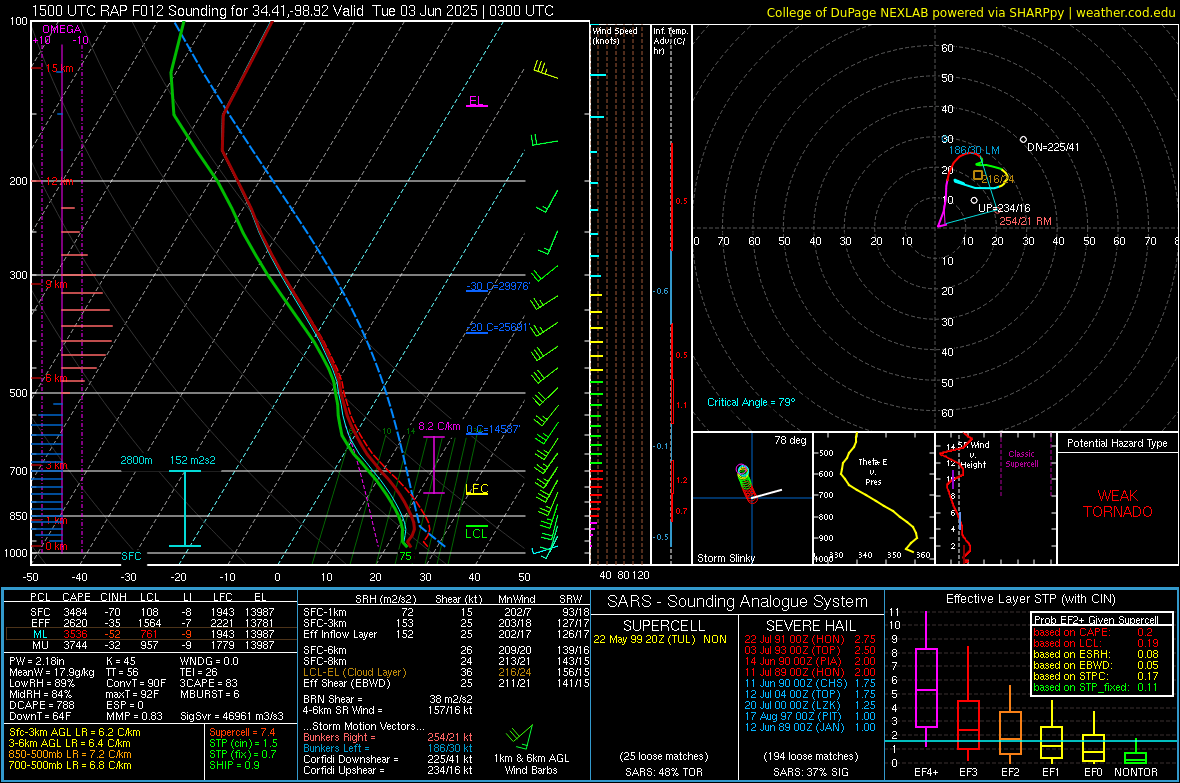Select the green LCL marker on the skew-T
This screenshot has height=783, width=1180.
click(x=476, y=533)
